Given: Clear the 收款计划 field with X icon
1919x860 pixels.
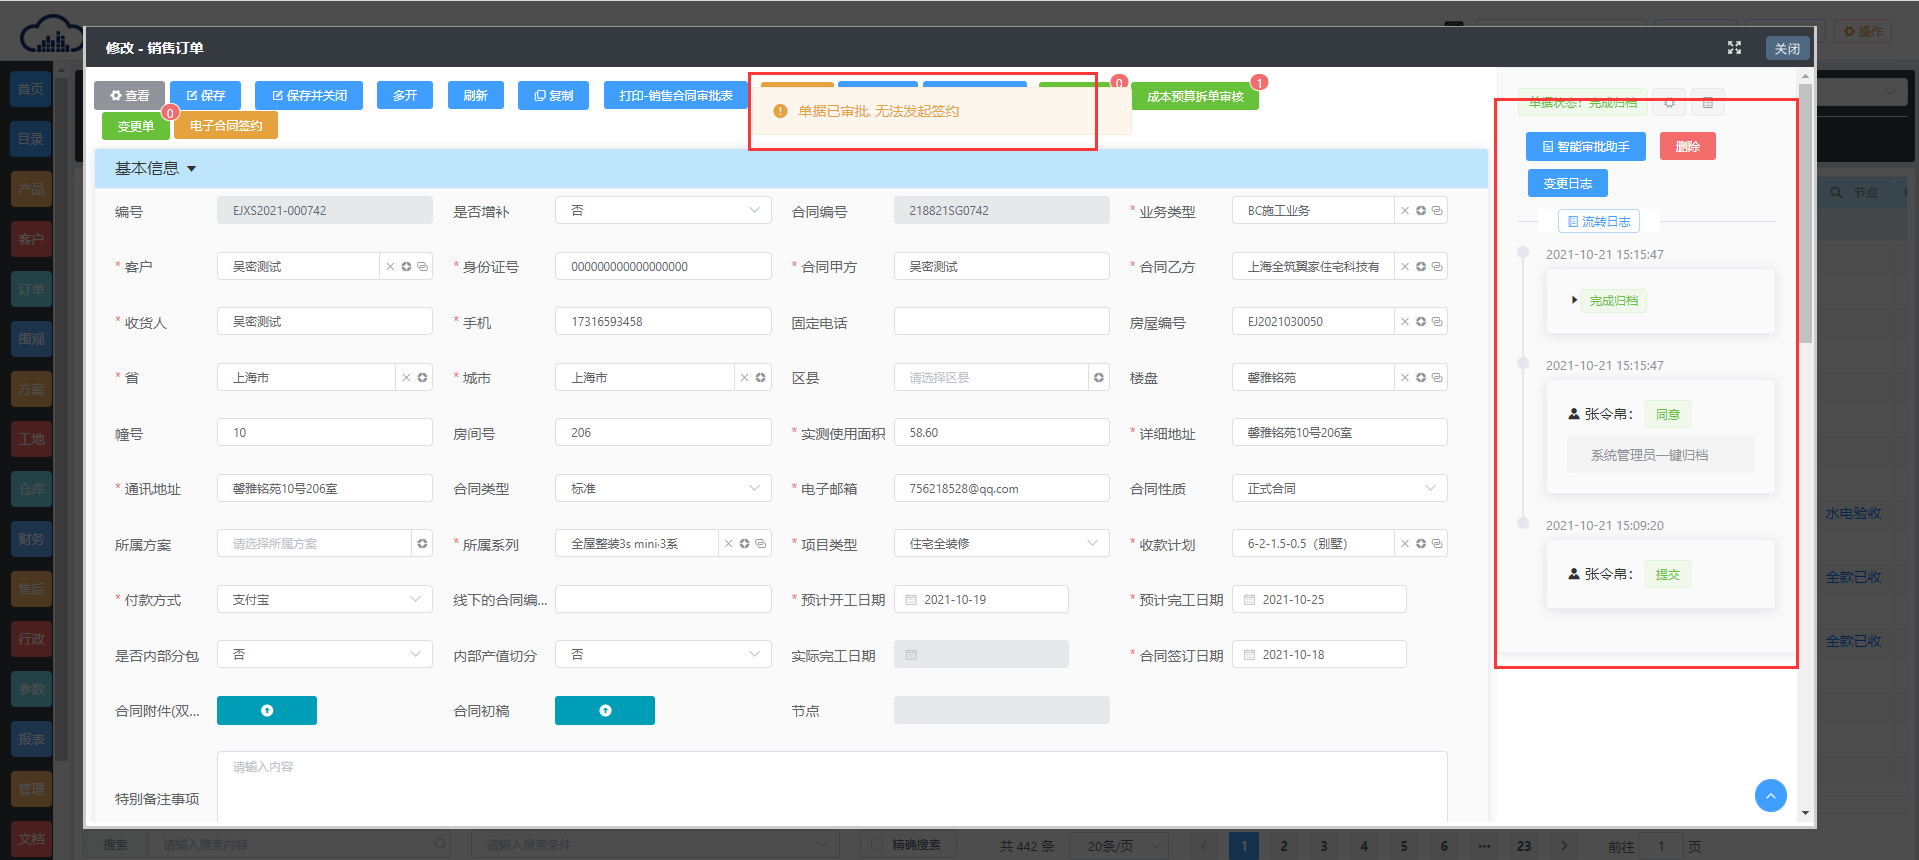Looking at the screenshot, I should (1405, 544).
